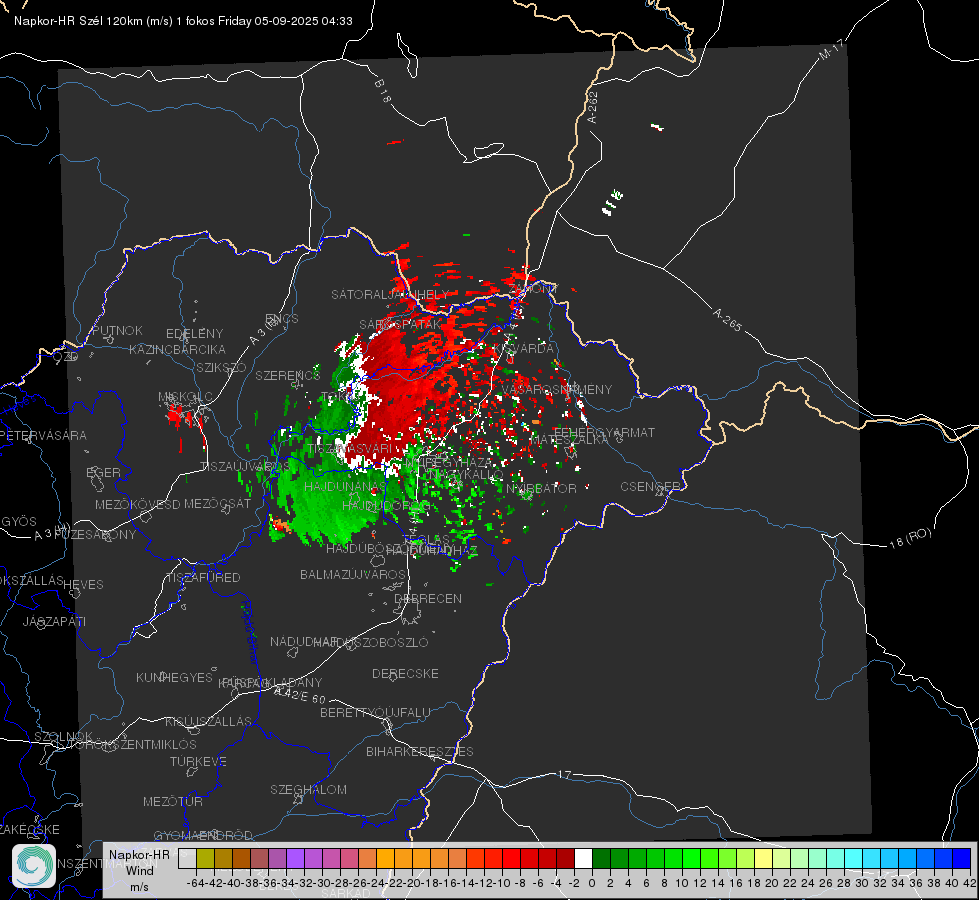The image size is (979, 900).
Task: Click the KUNHEGYES city label
Action: click(x=174, y=677)
